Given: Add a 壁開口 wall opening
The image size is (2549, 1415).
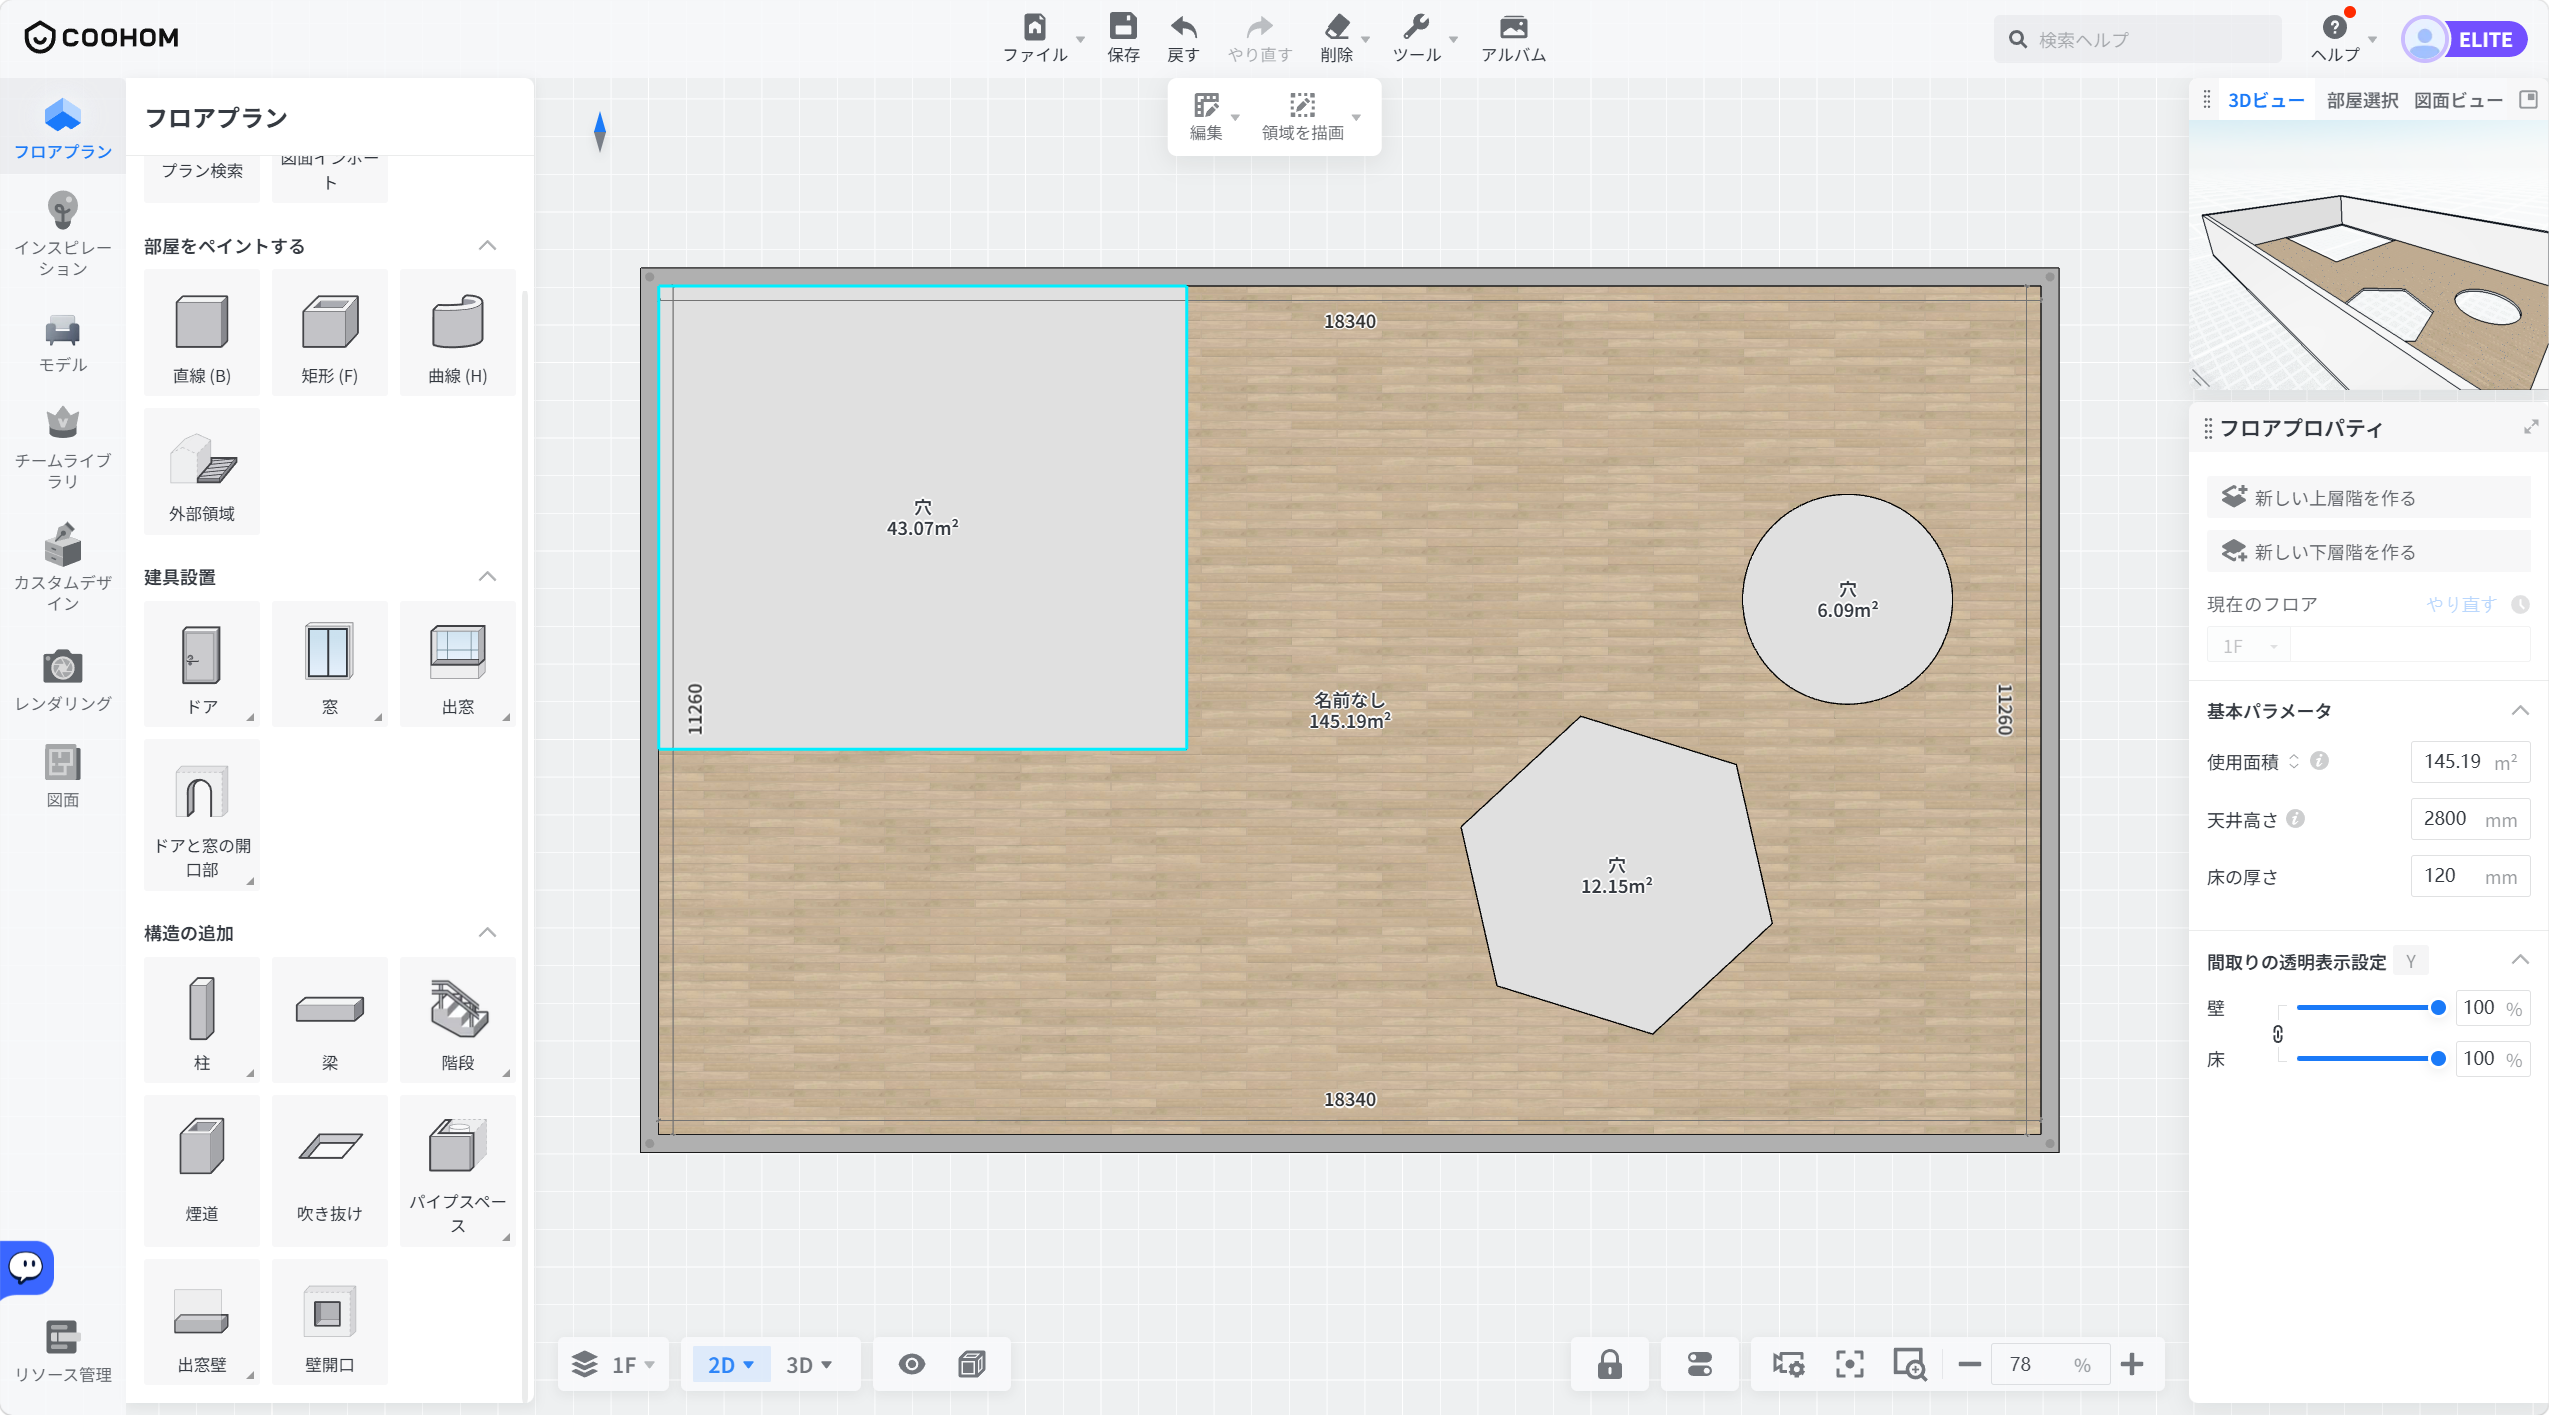Looking at the screenshot, I should point(330,1322).
